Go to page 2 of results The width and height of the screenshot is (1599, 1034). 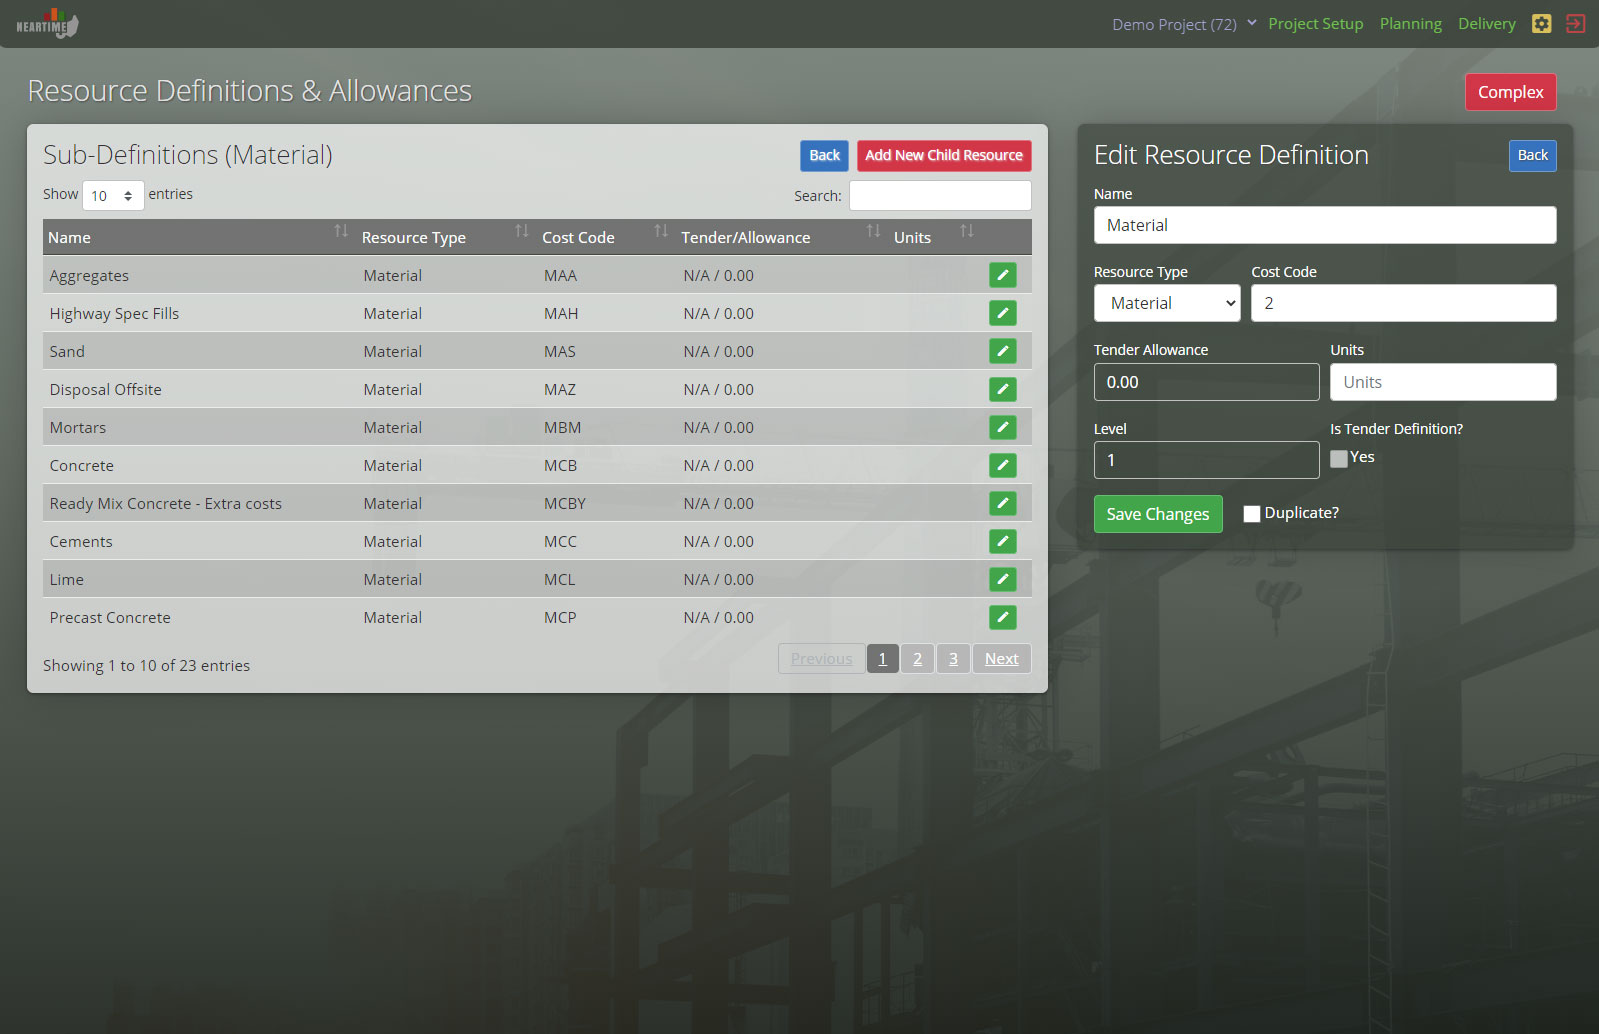click(x=917, y=658)
